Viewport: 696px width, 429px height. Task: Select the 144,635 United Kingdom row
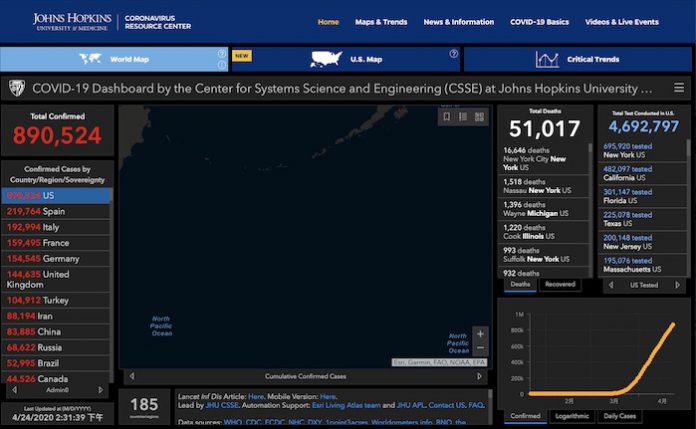pos(56,279)
